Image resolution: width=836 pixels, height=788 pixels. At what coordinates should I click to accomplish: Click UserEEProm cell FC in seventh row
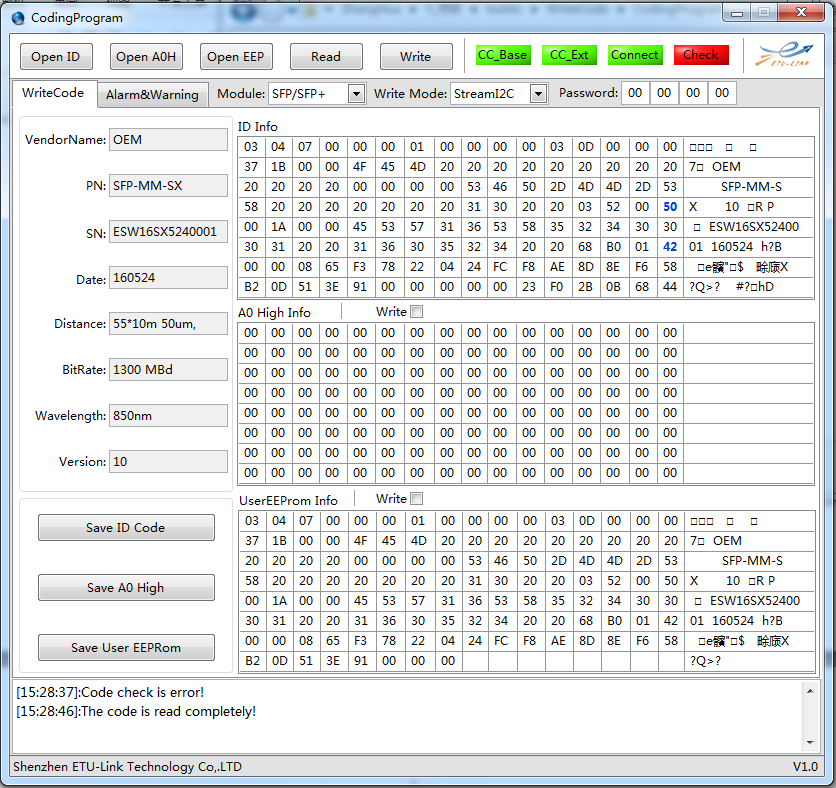(x=501, y=641)
